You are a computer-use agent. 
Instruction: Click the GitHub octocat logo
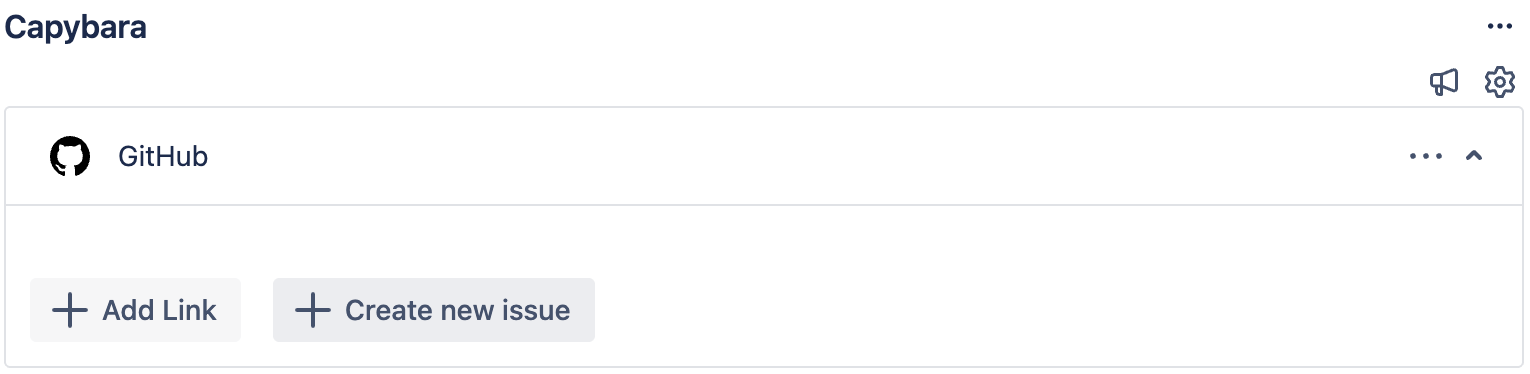(70, 157)
